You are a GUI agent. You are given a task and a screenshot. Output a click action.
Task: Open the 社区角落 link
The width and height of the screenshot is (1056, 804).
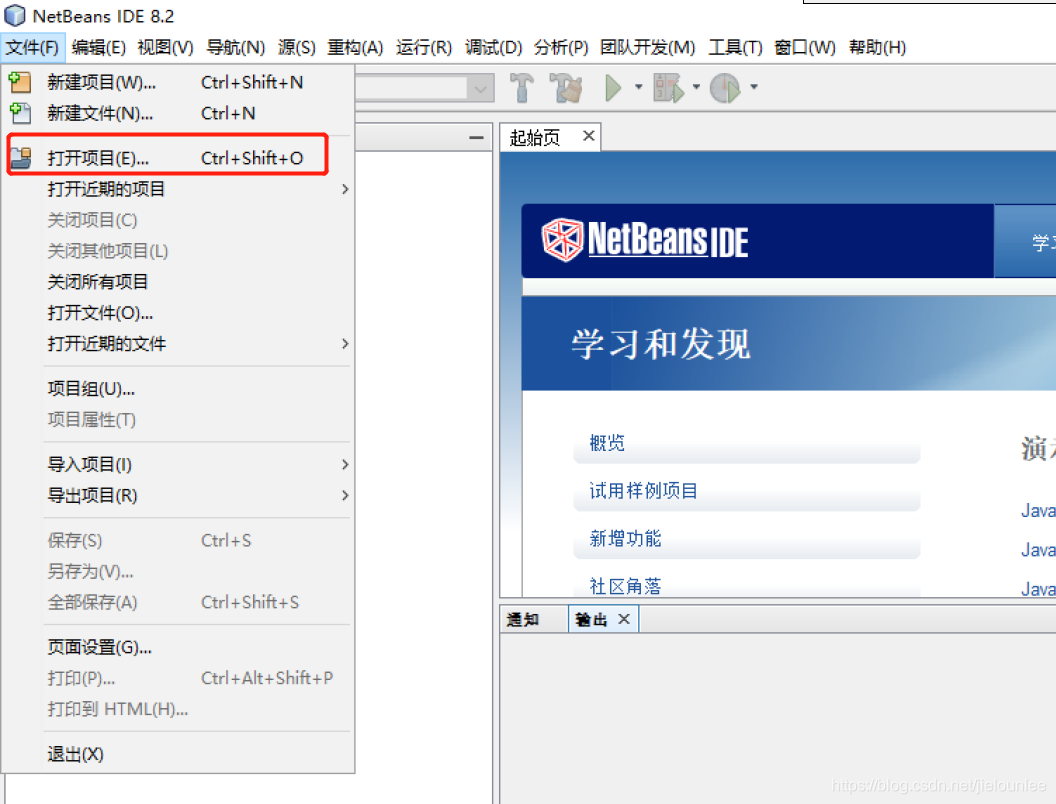point(625,587)
